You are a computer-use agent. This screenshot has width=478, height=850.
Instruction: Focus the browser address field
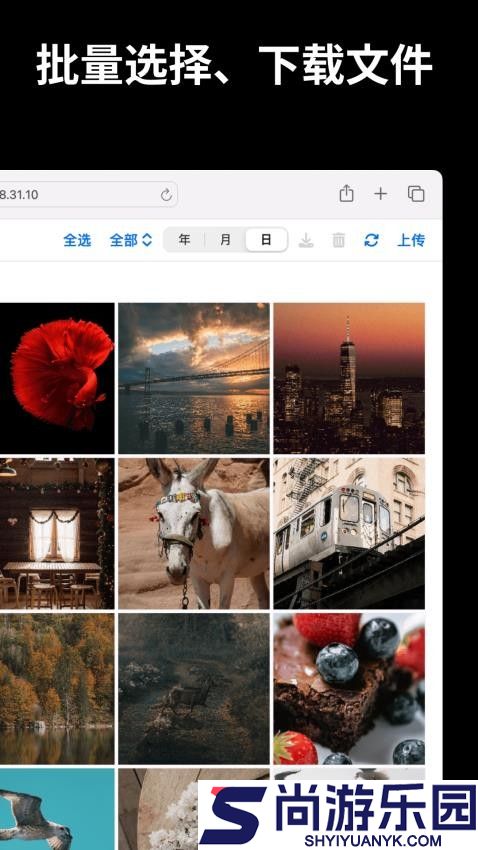coord(89,195)
